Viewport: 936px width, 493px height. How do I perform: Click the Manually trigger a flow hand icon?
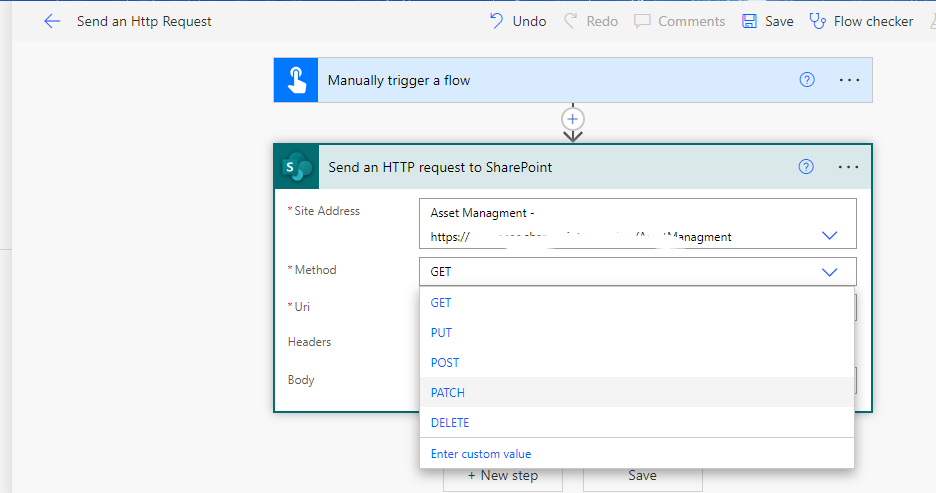296,80
